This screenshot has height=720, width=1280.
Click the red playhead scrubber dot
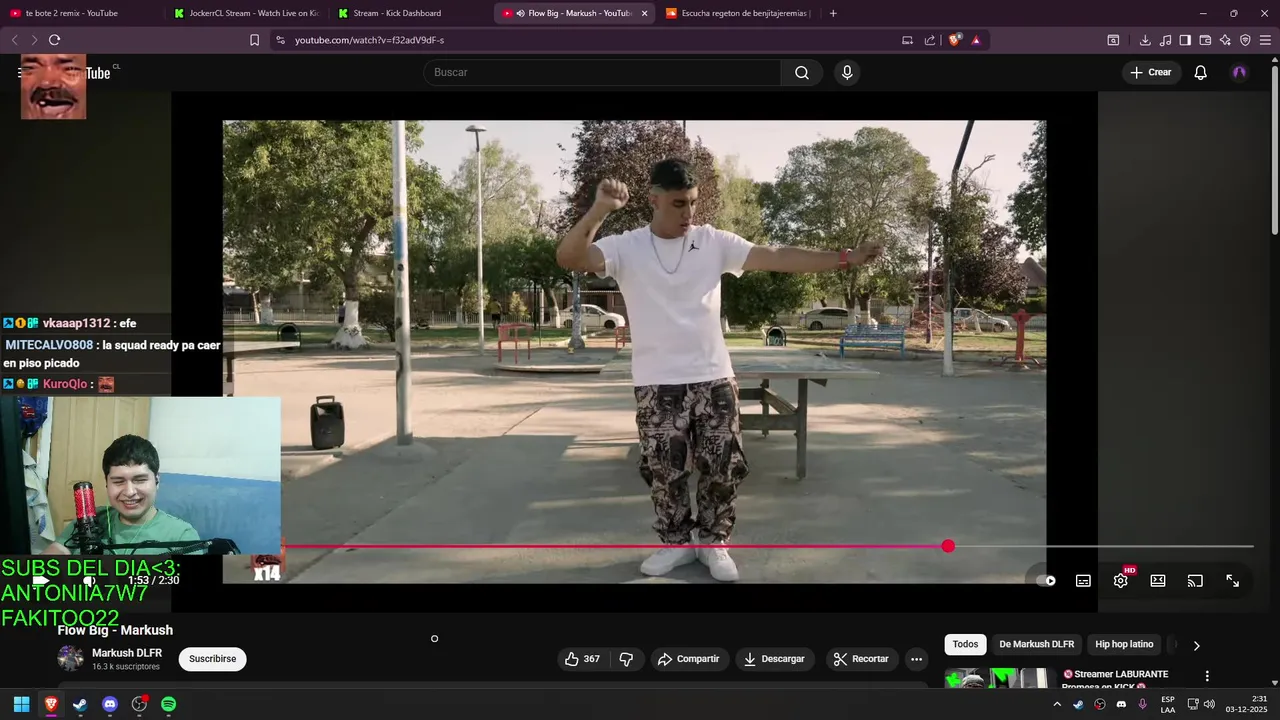pos(948,546)
